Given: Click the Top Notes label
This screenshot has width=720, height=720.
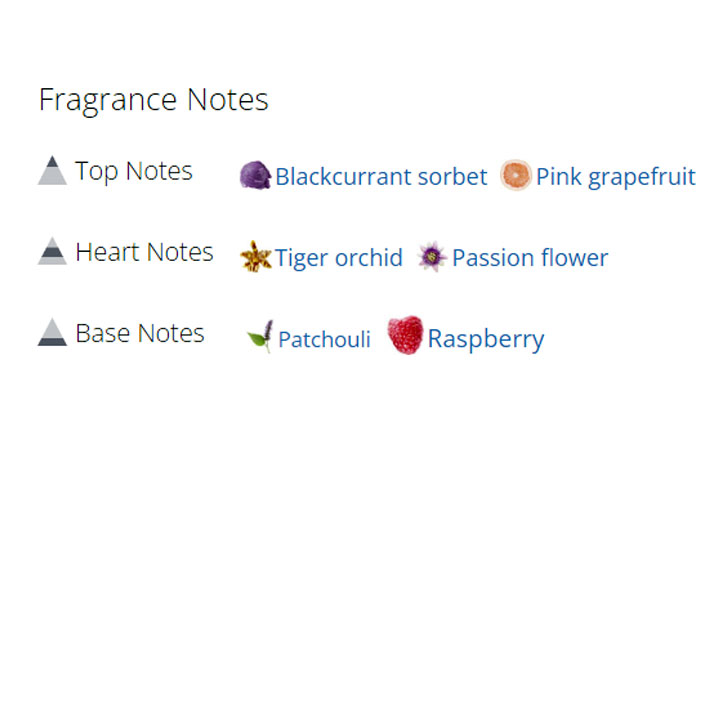Looking at the screenshot, I should coord(134,171).
